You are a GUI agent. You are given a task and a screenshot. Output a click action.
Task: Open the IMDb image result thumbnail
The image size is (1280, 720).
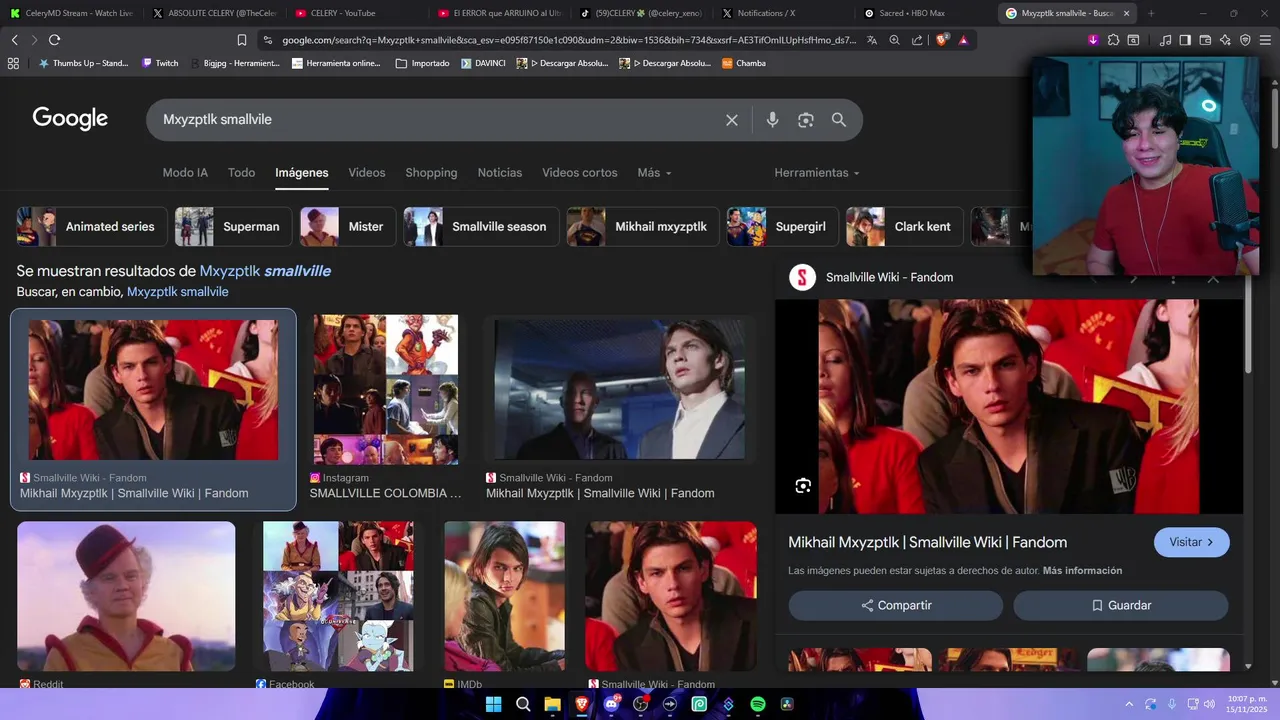504,596
